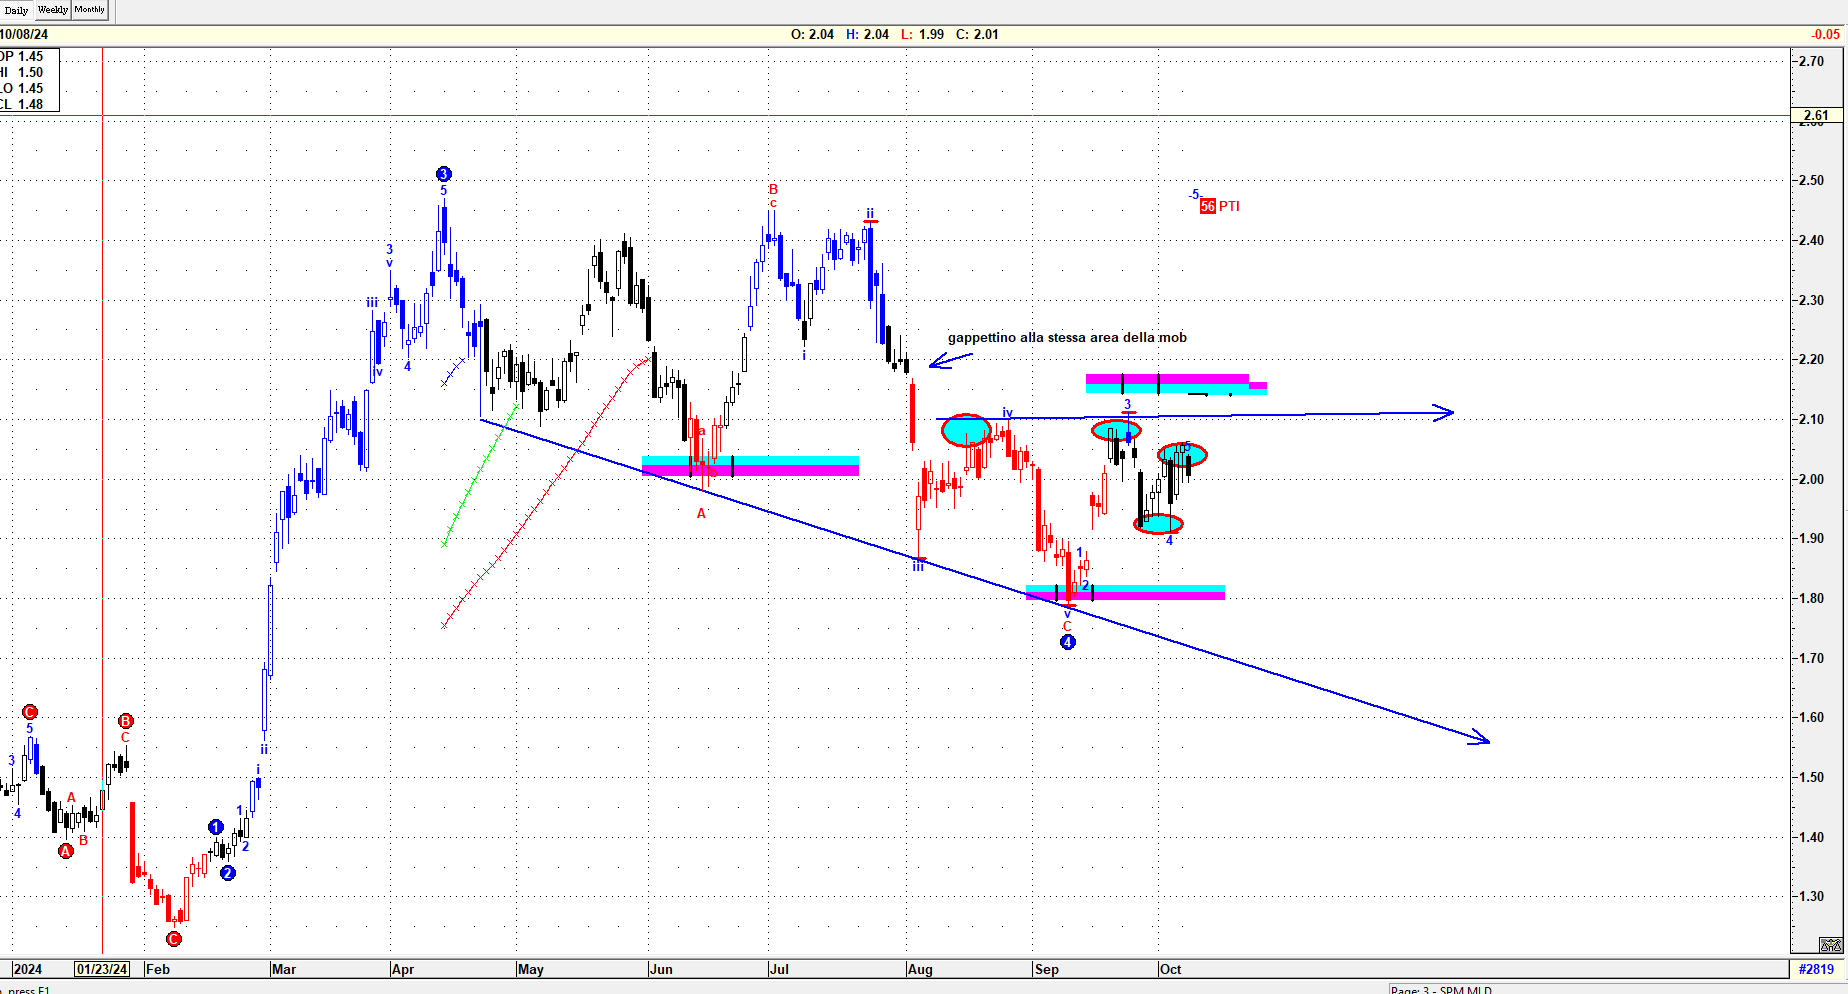Image resolution: width=1848 pixels, height=994 pixels.
Task: Switch to the Weekly chart tab
Action: pos(53,10)
